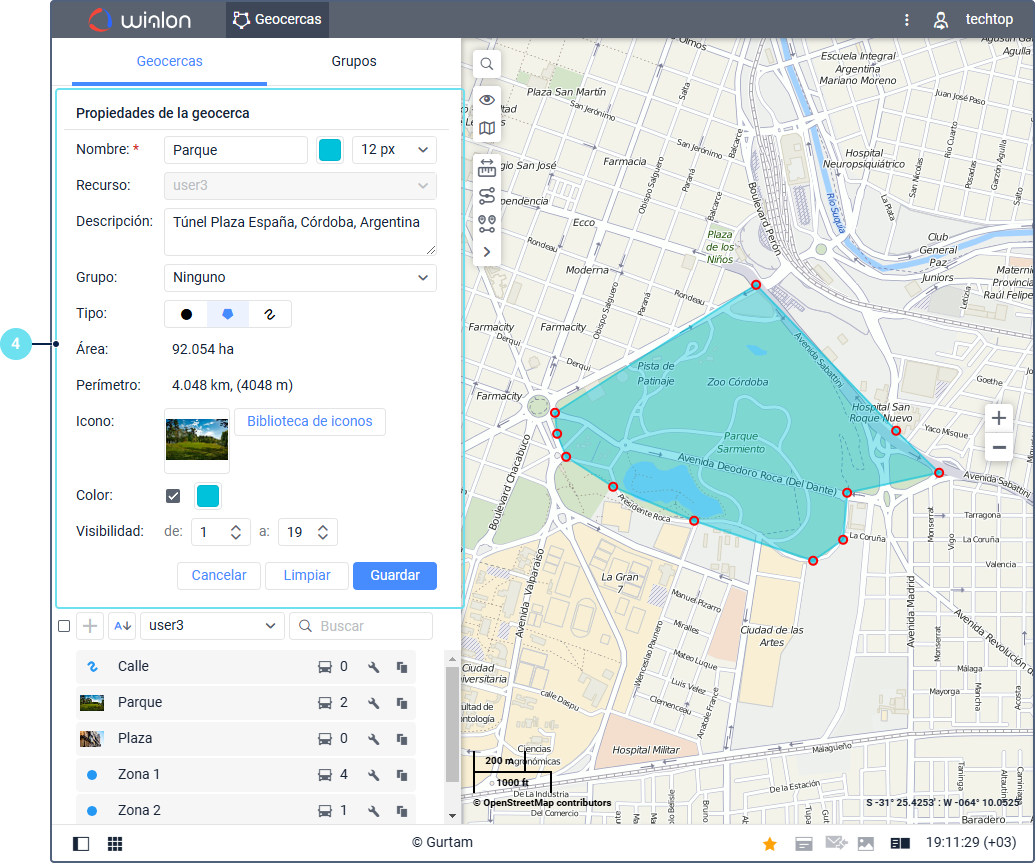Zoom out on the map

pos(998,448)
